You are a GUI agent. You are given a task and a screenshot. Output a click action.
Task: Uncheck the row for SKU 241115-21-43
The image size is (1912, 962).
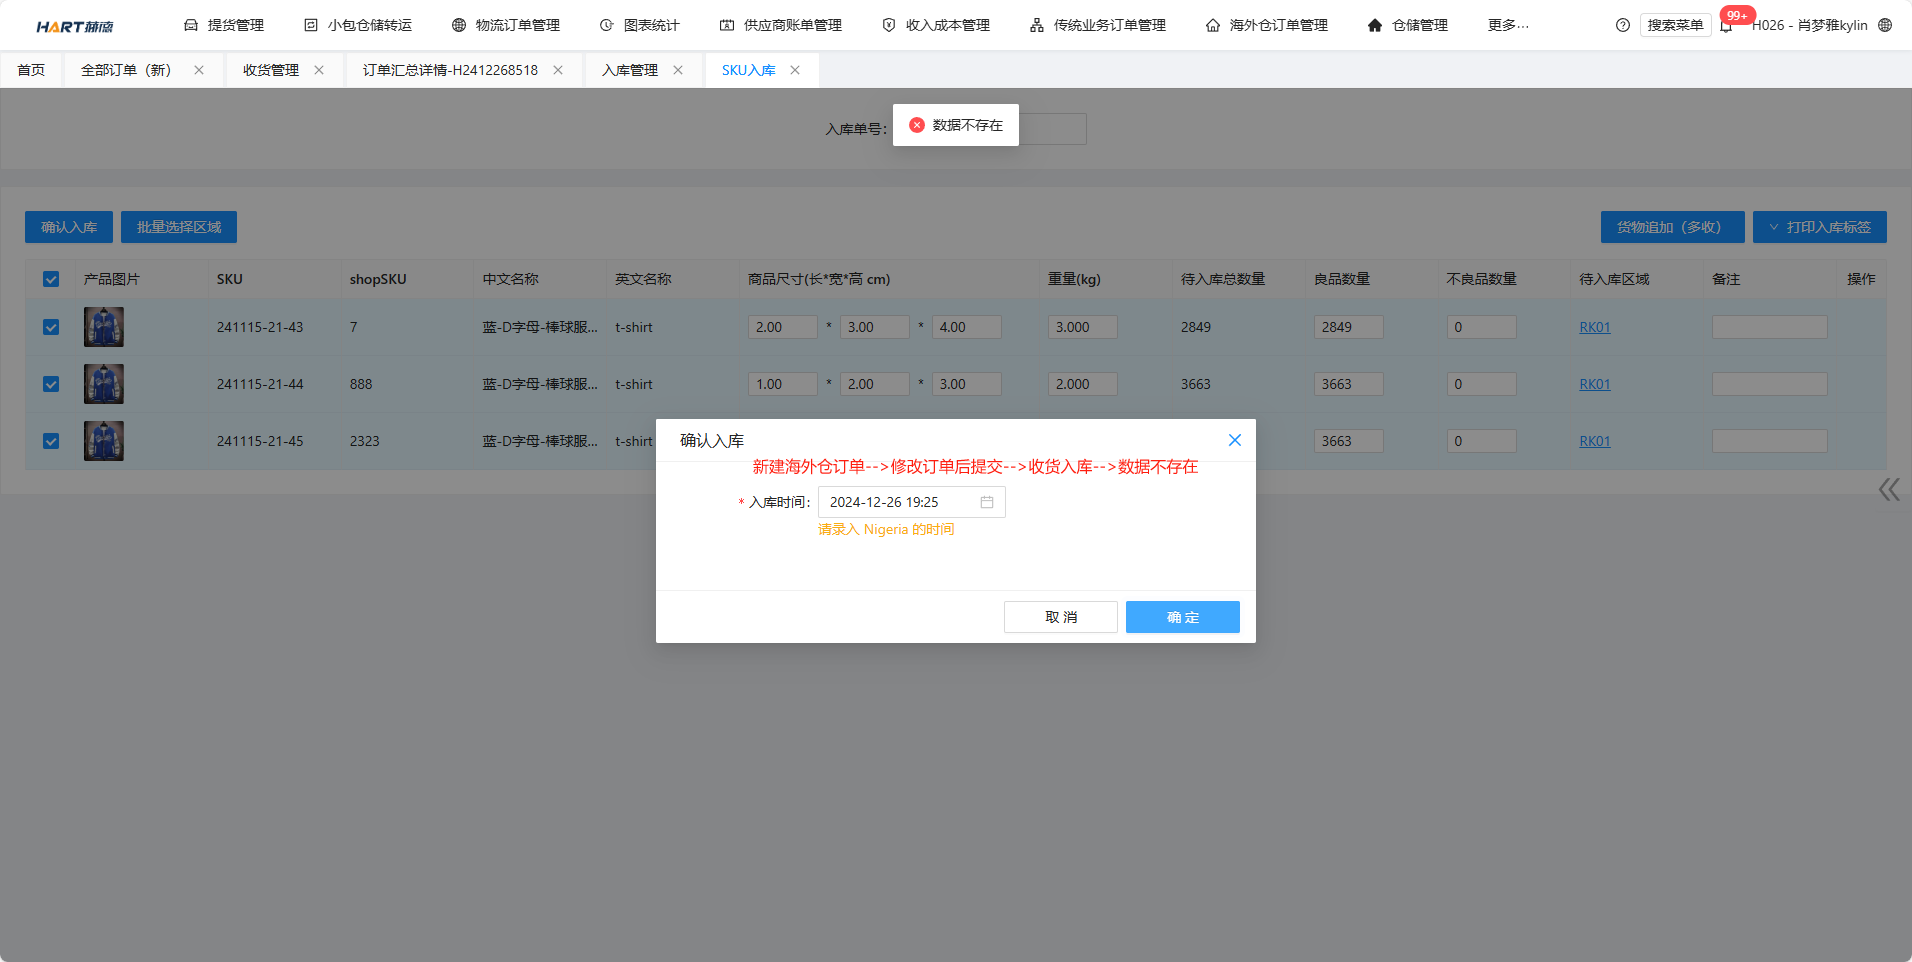(51, 327)
